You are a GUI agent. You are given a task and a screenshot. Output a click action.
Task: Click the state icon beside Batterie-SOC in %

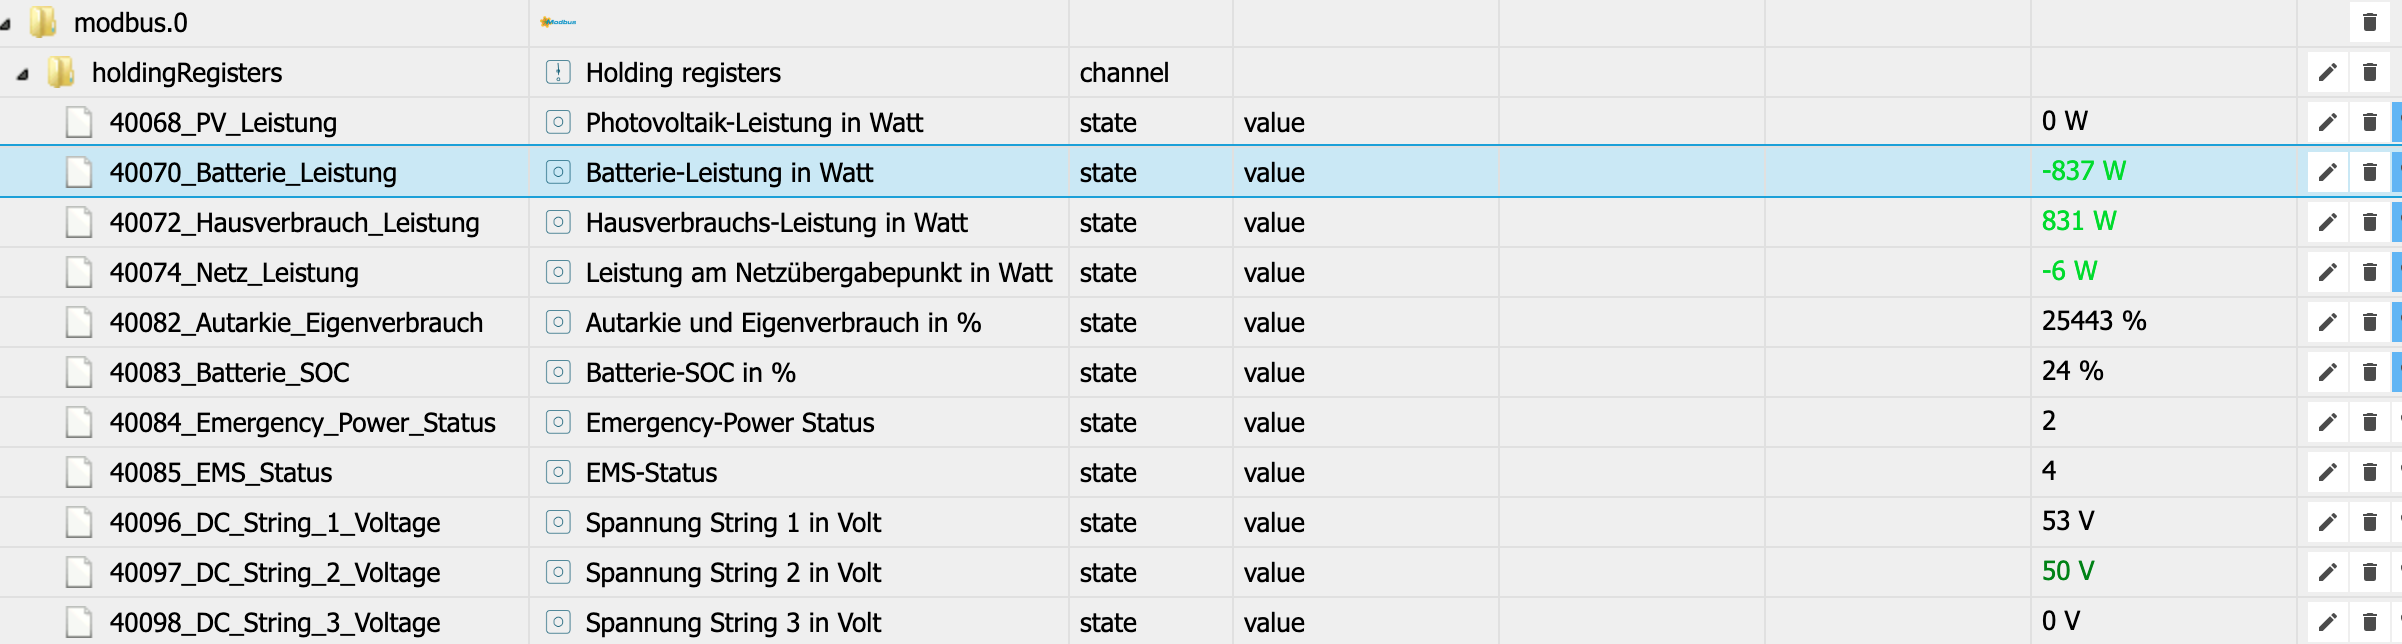[x=558, y=372]
